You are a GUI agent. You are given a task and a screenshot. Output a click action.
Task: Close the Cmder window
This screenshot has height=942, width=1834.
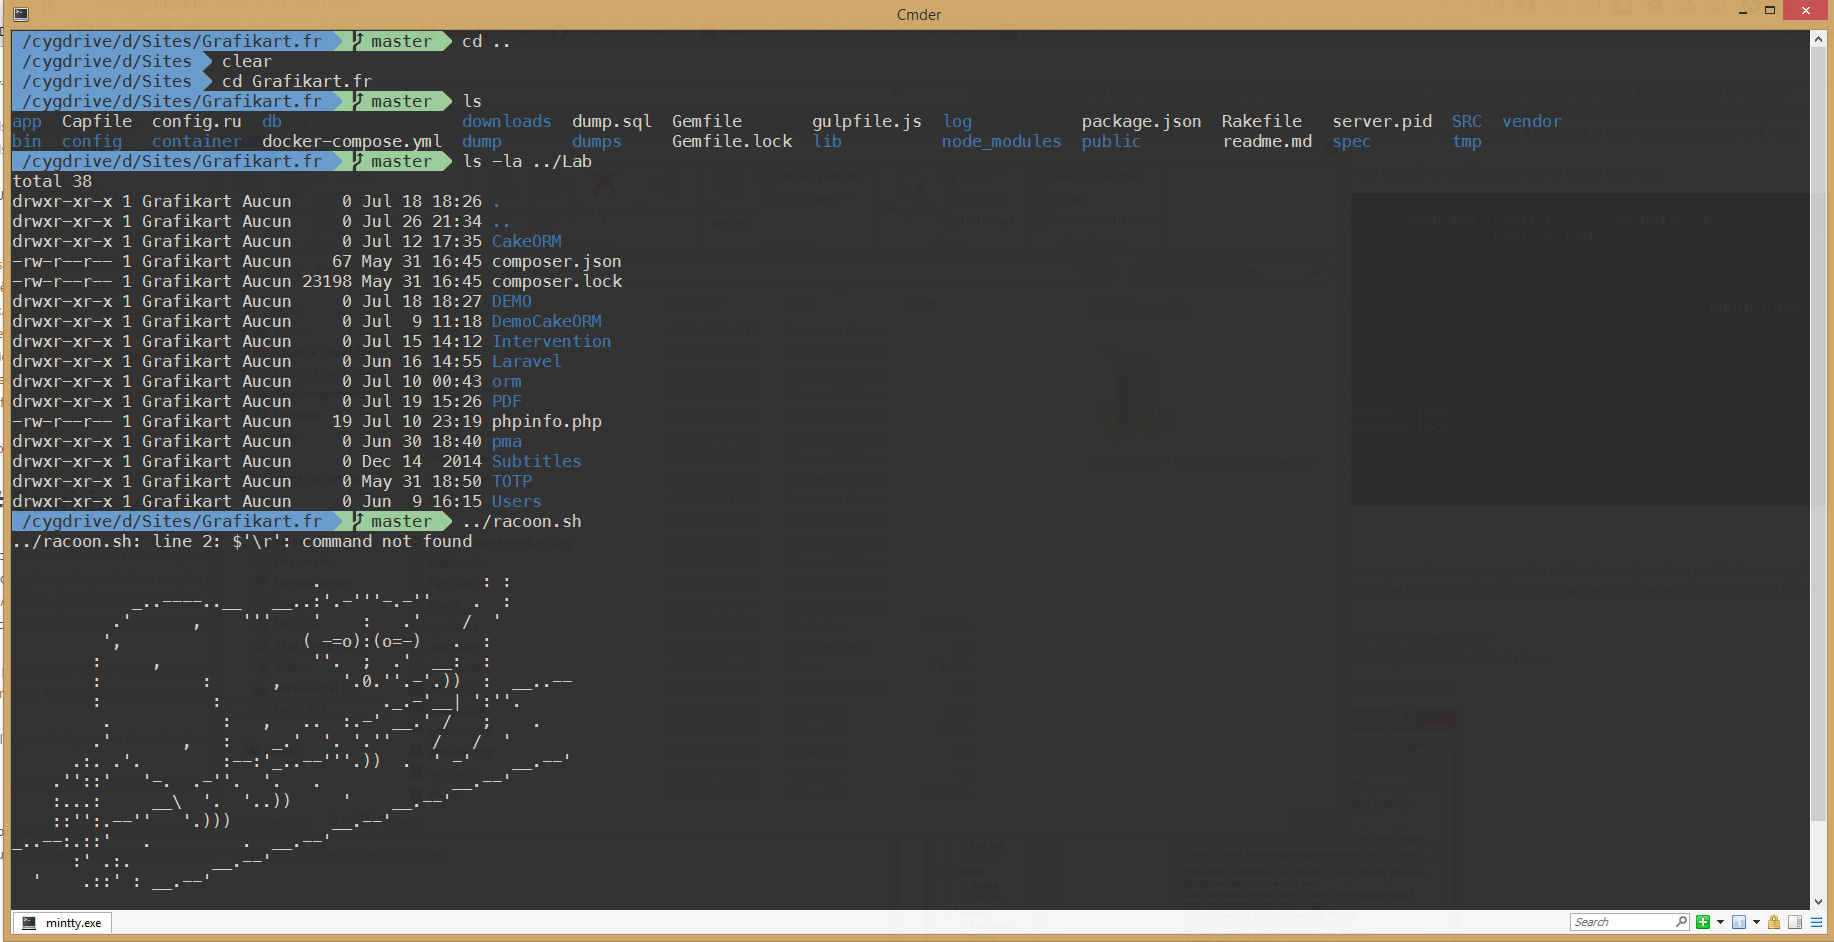click(x=1805, y=11)
